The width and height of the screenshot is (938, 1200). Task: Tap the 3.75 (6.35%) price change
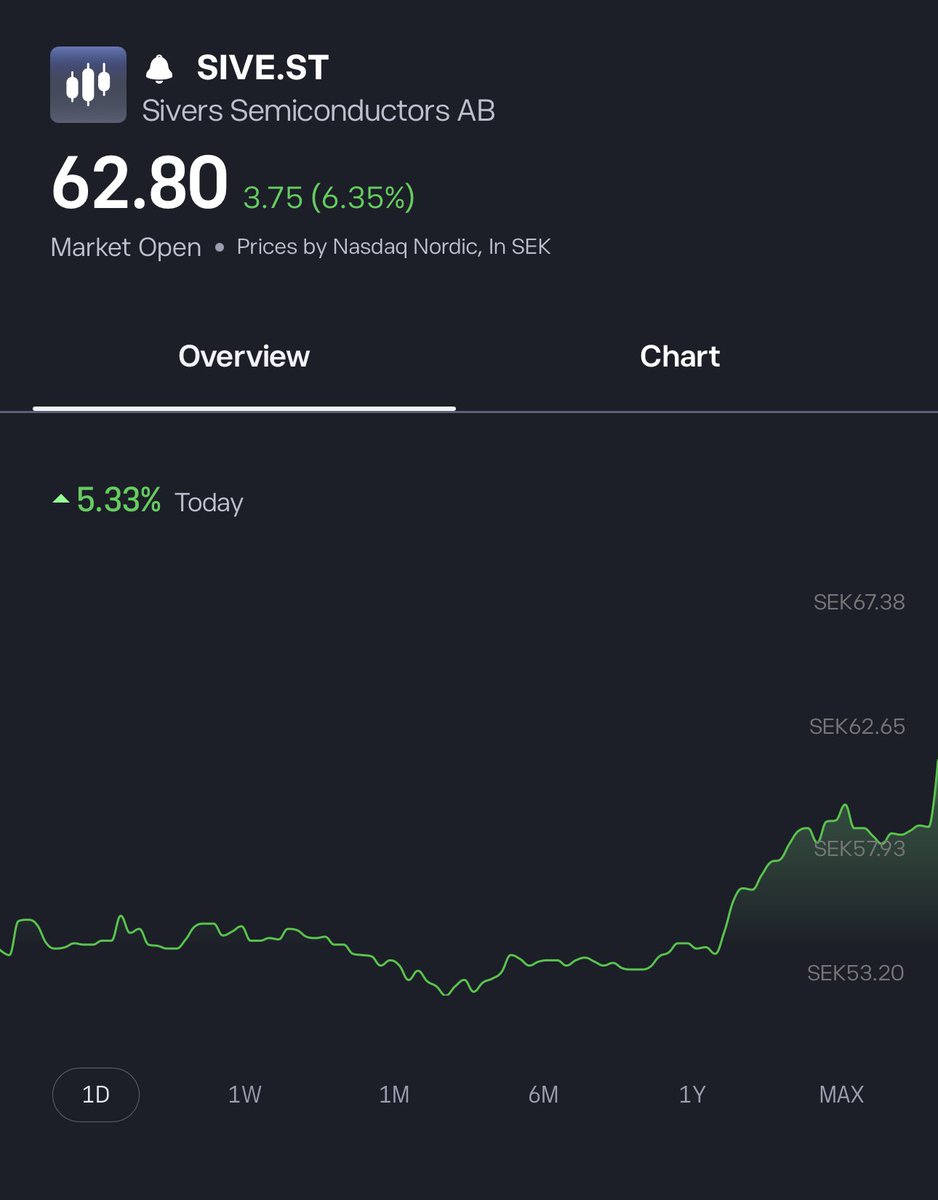(x=329, y=198)
